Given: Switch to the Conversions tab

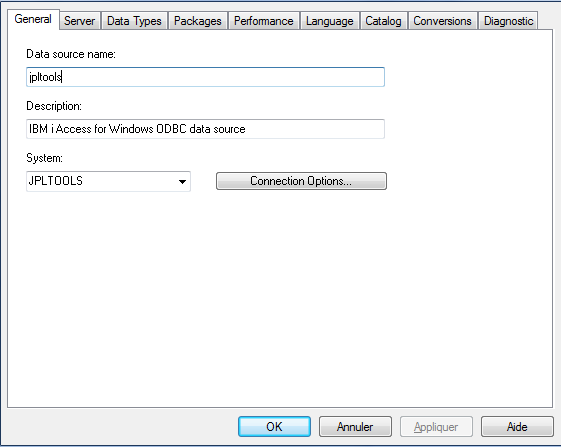Looking at the screenshot, I should pos(442,21).
